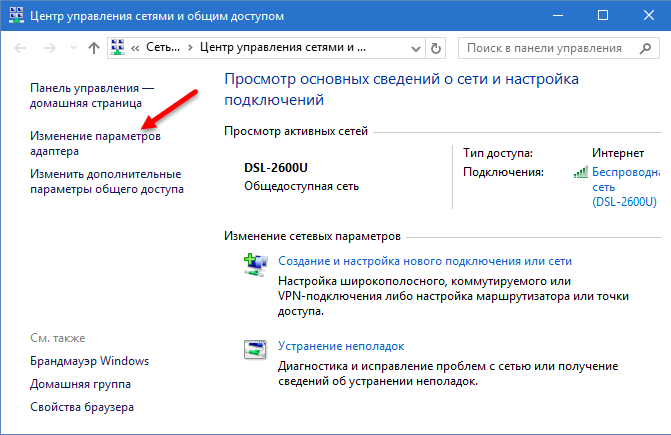The width and height of the screenshot is (671, 435).
Task: Click Создание и настройка нового подключения
Action: [424, 261]
